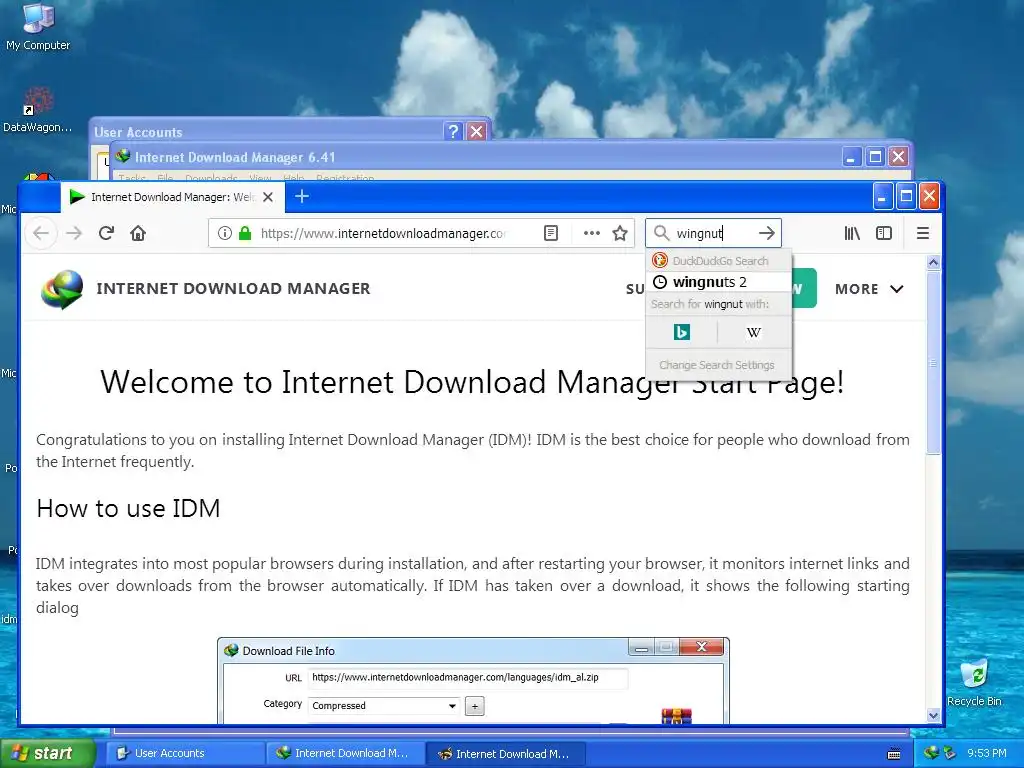Click the address bar URL
The image size is (1024, 768).
382,233
